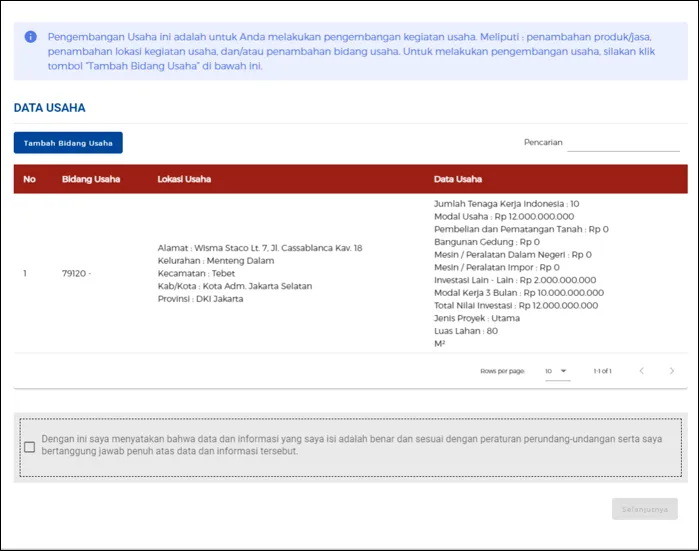Click the blue info icon in banner
The width and height of the screenshot is (699, 551).
30,37
